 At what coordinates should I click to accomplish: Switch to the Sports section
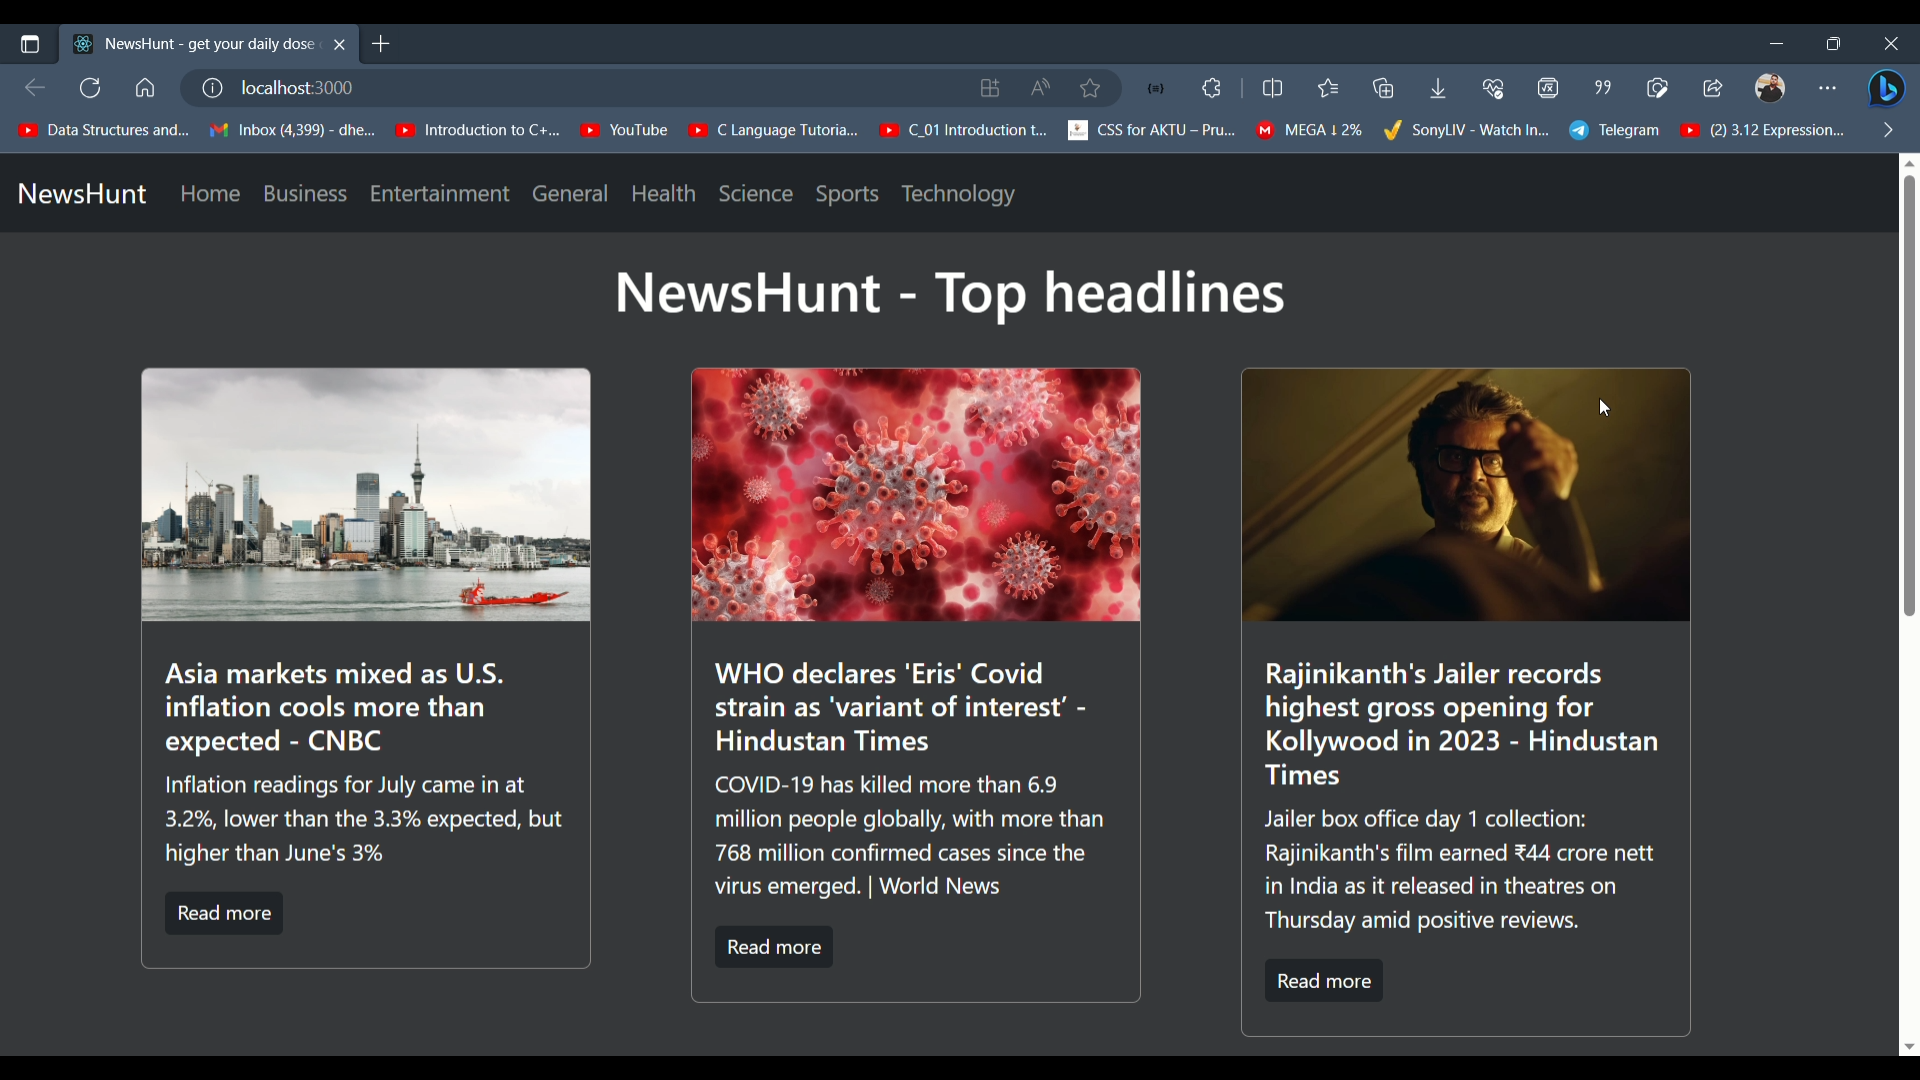click(x=847, y=193)
